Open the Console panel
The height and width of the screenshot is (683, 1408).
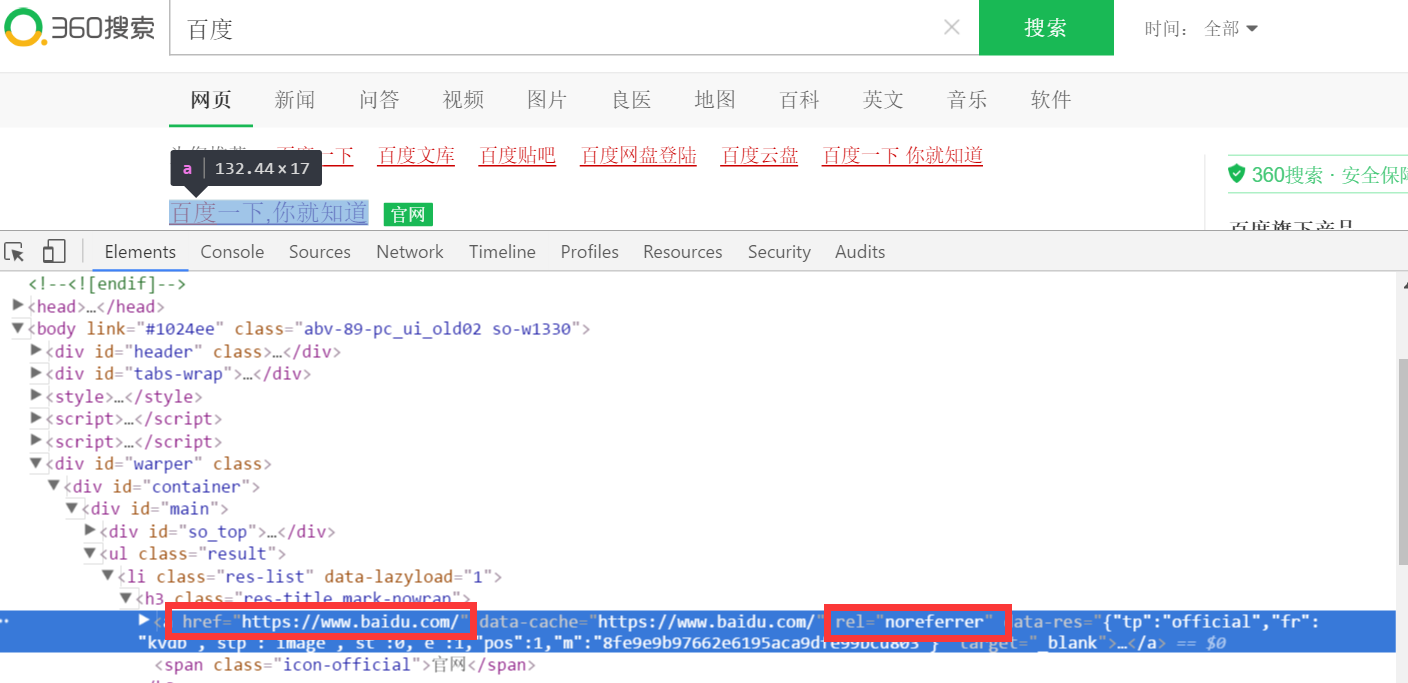[x=232, y=252]
